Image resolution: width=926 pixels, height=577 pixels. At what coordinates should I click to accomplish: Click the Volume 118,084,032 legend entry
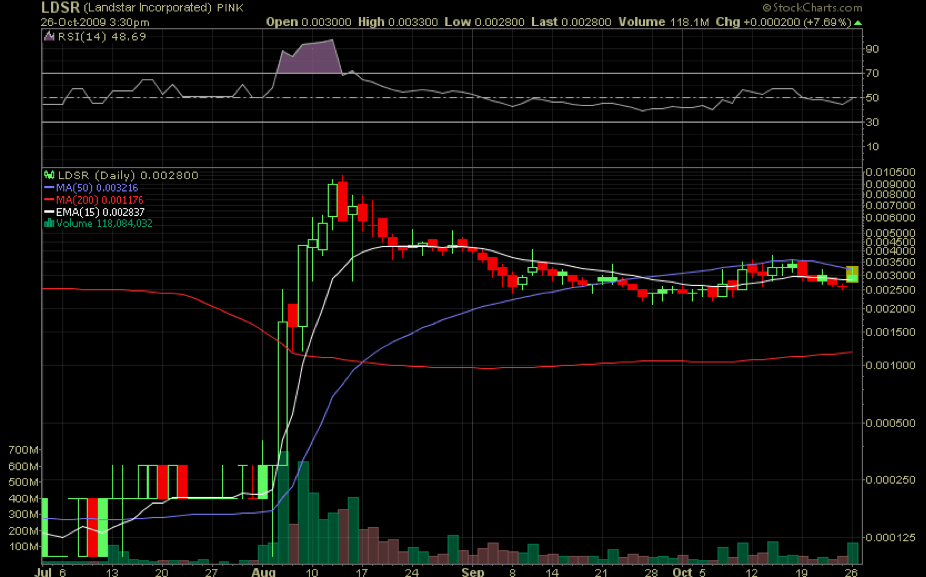point(104,223)
